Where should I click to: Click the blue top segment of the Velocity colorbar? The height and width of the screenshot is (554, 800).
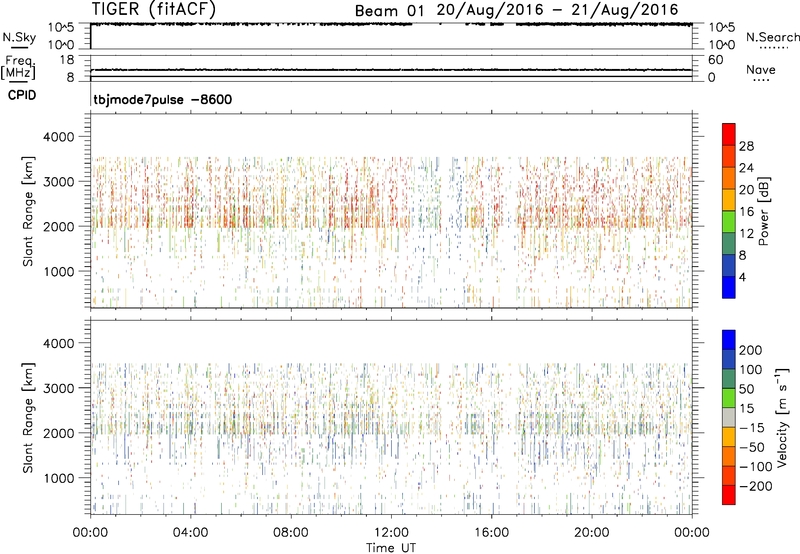[729, 340]
